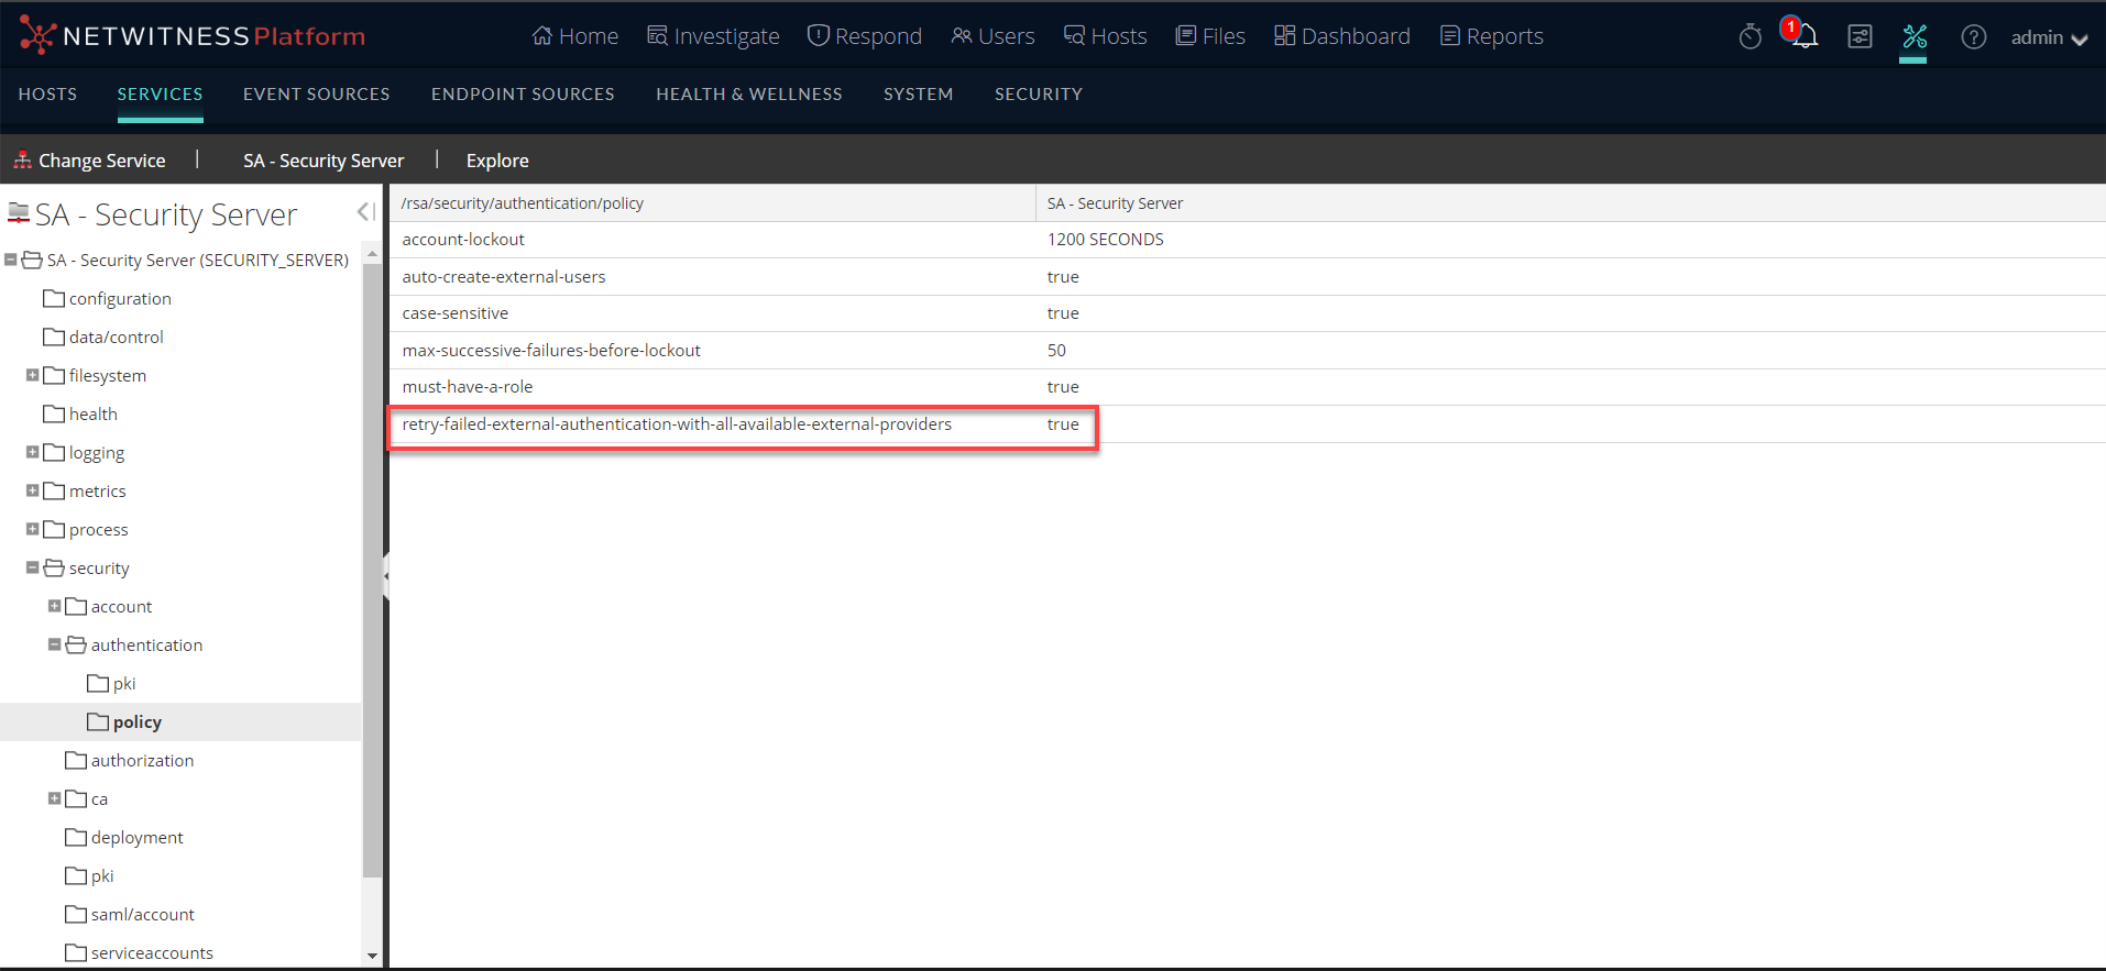Open the Change Service tree icon
The width and height of the screenshot is (2106, 971).
point(22,158)
